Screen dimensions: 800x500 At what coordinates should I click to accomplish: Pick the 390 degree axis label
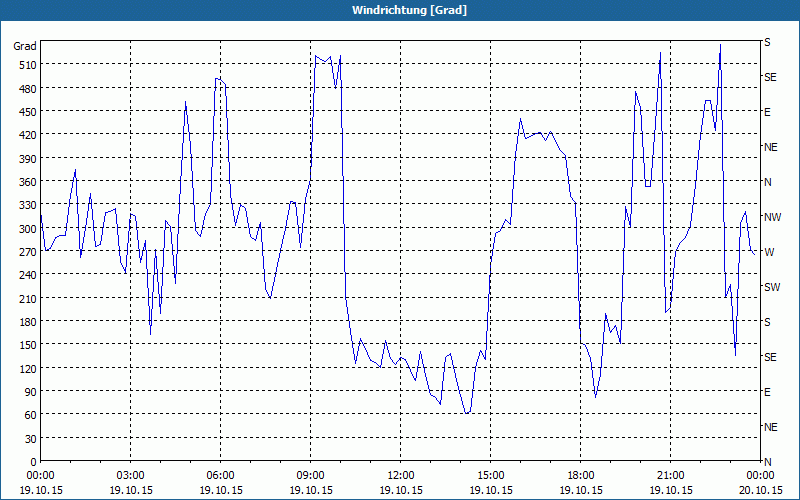28,159
